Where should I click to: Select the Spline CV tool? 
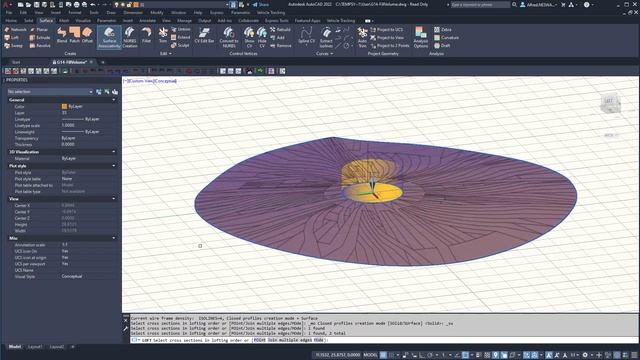[x=307, y=36]
